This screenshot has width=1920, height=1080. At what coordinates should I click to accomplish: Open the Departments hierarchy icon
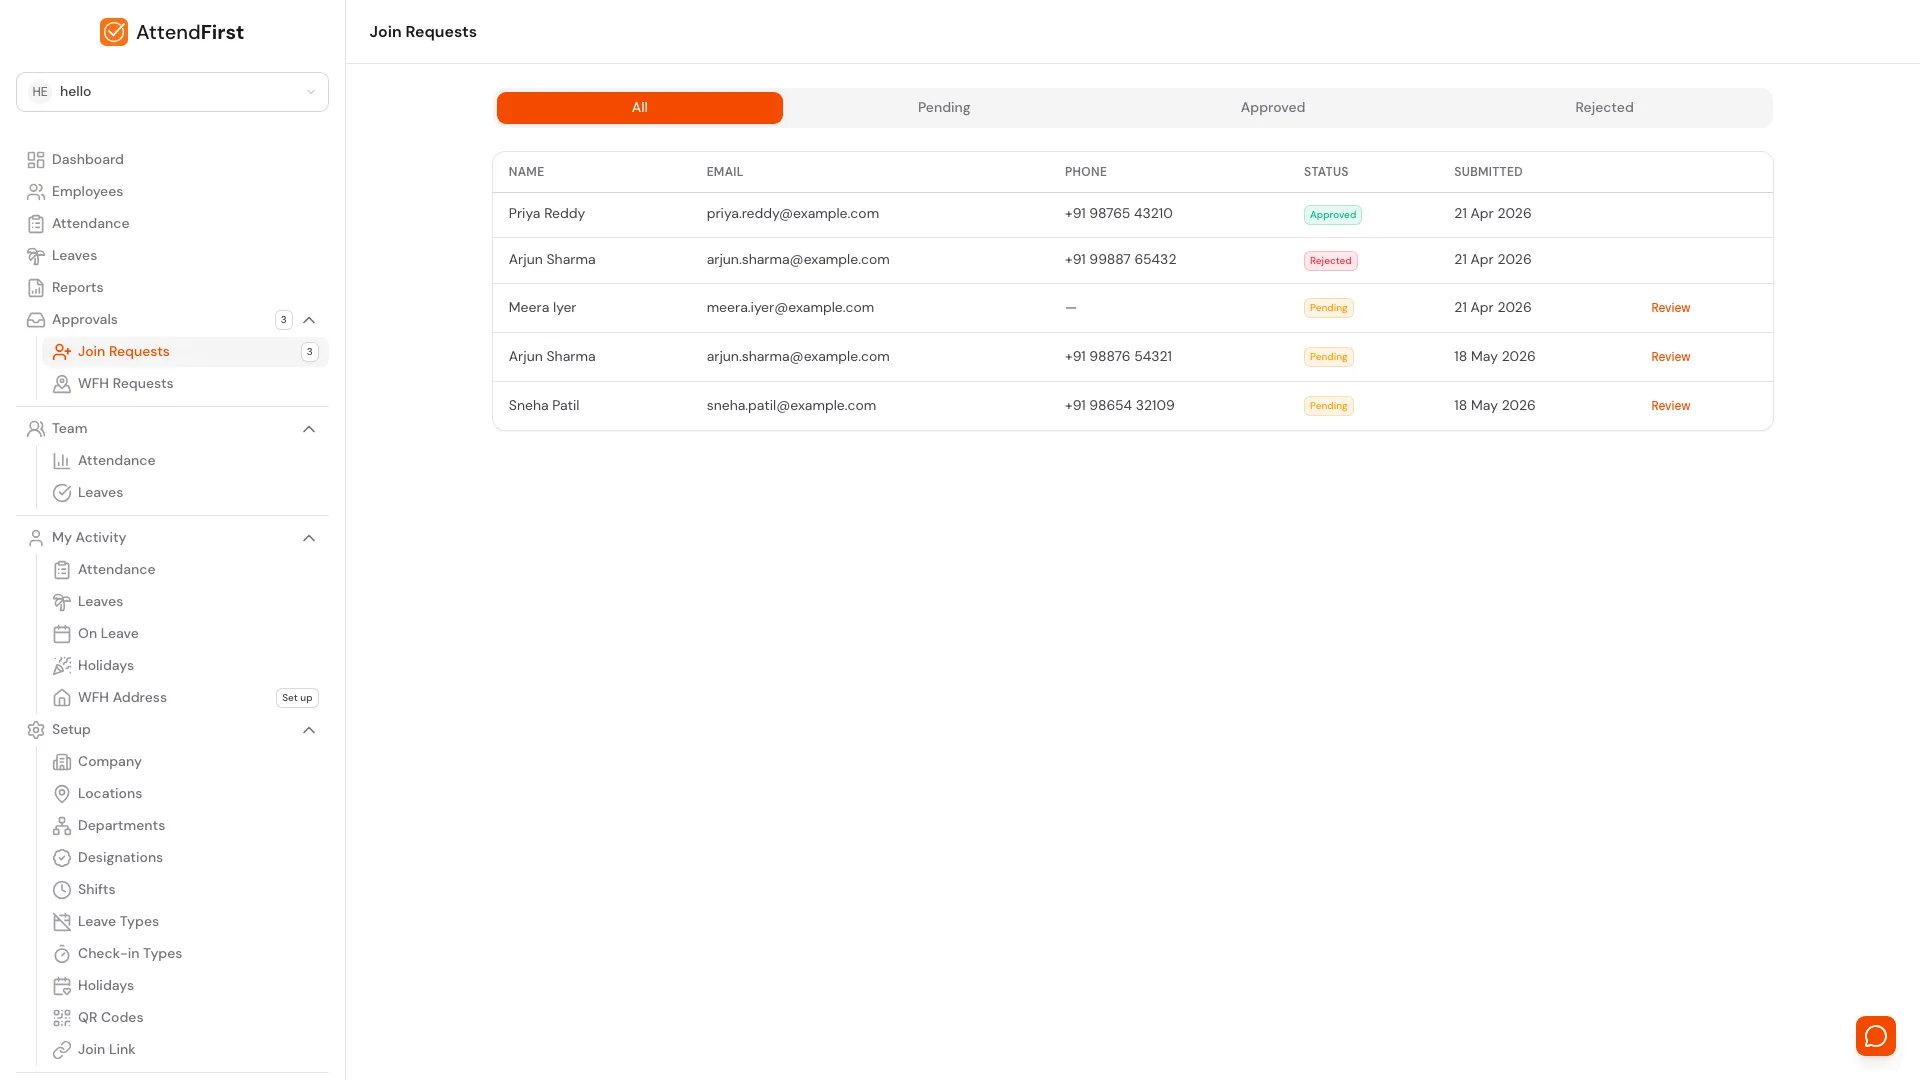point(62,826)
